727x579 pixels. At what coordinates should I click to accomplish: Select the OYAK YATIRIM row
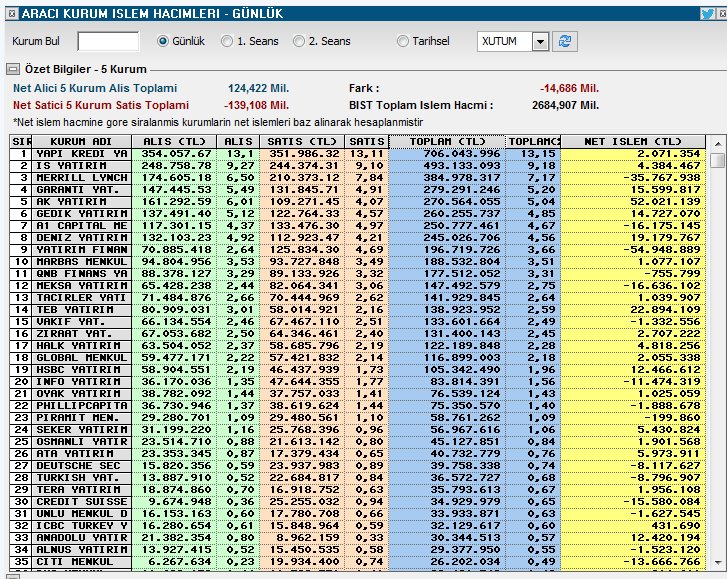click(x=357, y=394)
